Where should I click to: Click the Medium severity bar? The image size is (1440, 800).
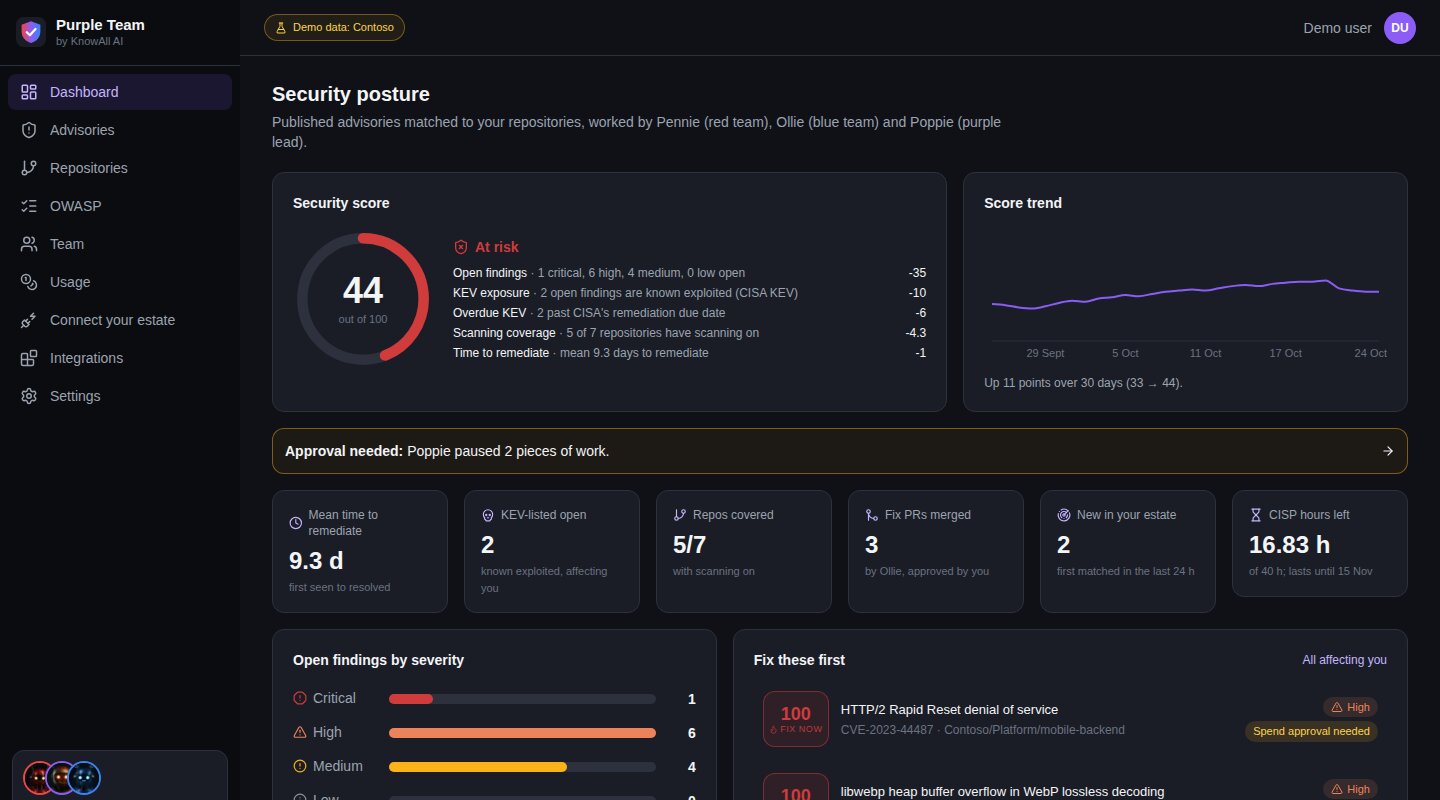[x=522, y=767]
